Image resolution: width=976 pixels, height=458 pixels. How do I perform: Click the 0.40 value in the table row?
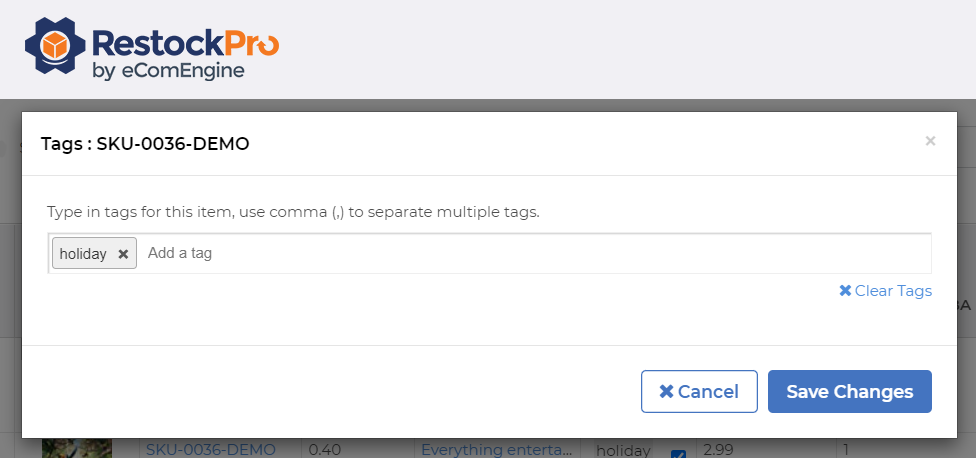(324, 450)
